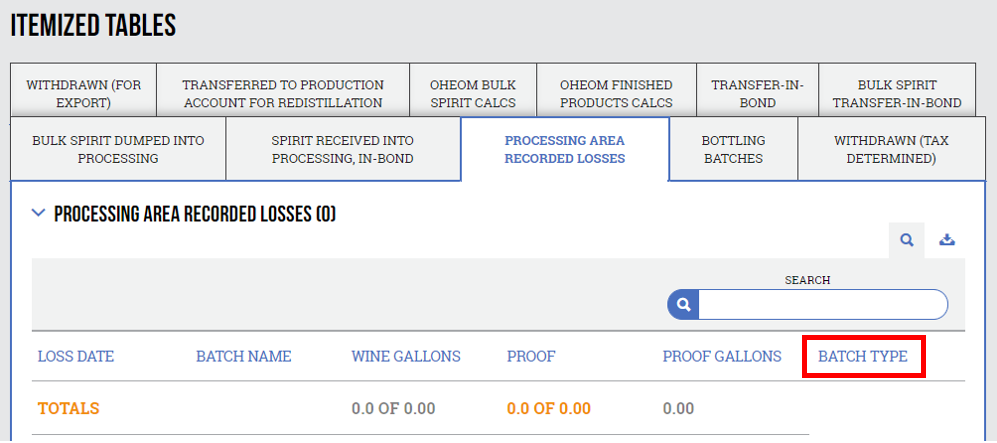Sort by Batch Type column header
997x443 pixels.
(863, 357)
